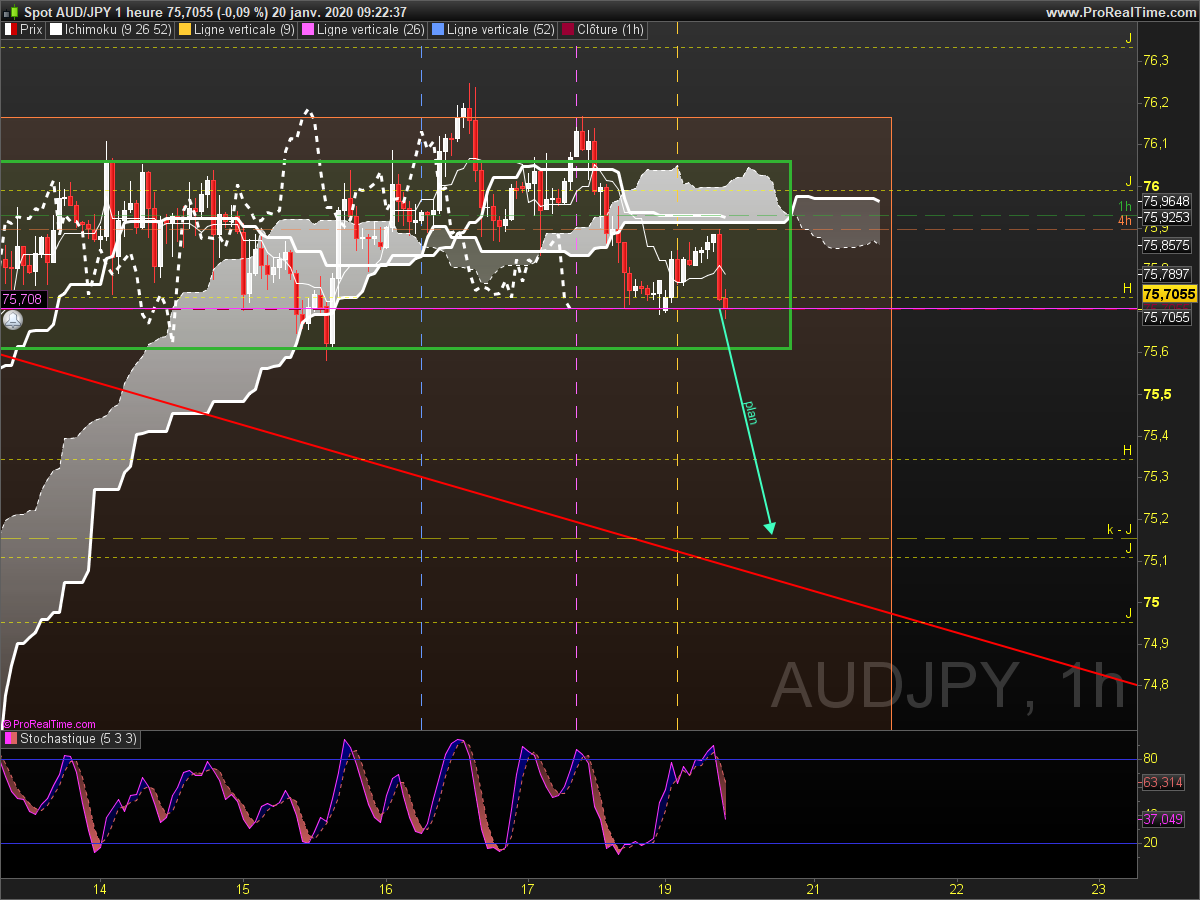Click the 75,2 price scale value
Screen dimensions: 1200x900
[1156, 518]
